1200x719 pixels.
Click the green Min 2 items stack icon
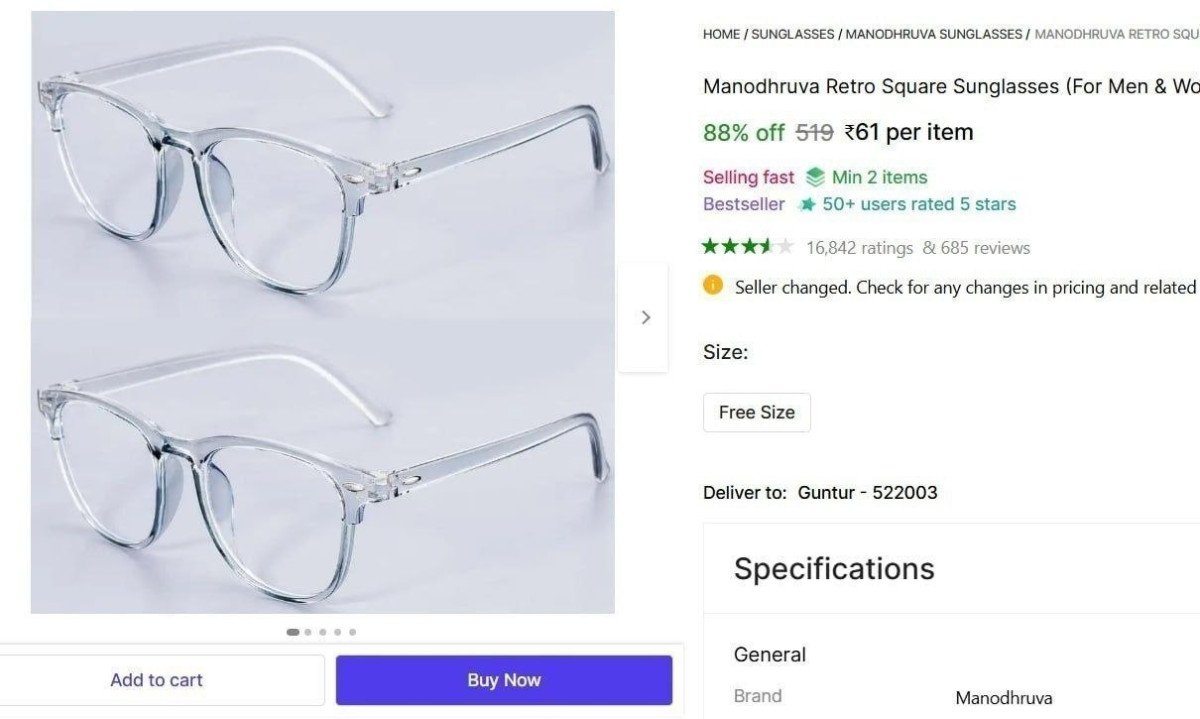[x=816, y=177]
